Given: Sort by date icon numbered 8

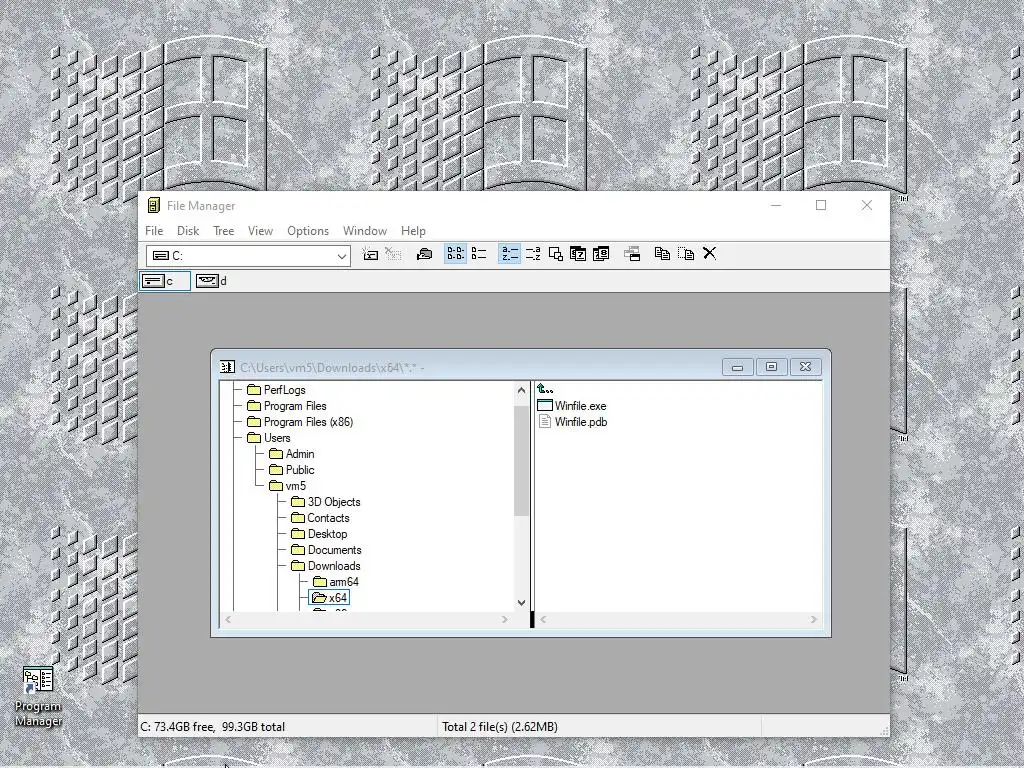Looking at the screenshot, I should 601,254.
